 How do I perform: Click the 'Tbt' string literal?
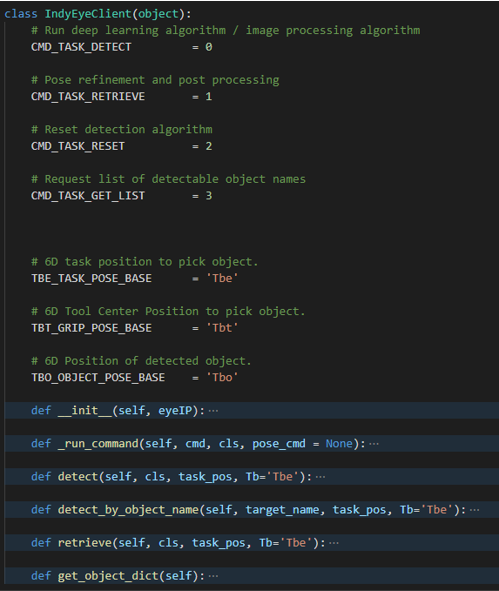(222, 328)
